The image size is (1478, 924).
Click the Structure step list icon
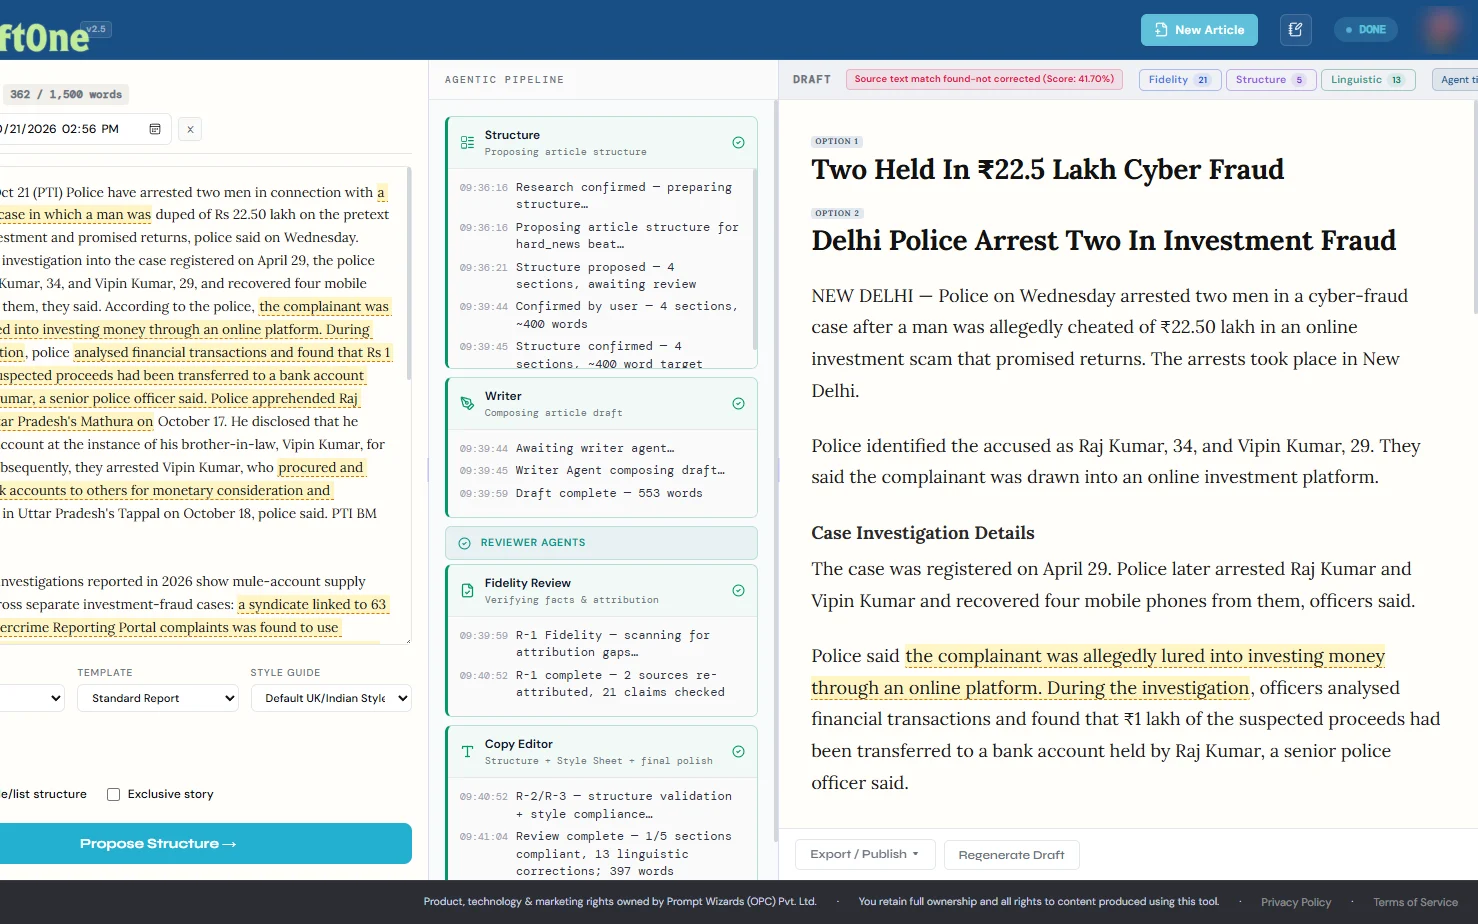tap(467, 143)
